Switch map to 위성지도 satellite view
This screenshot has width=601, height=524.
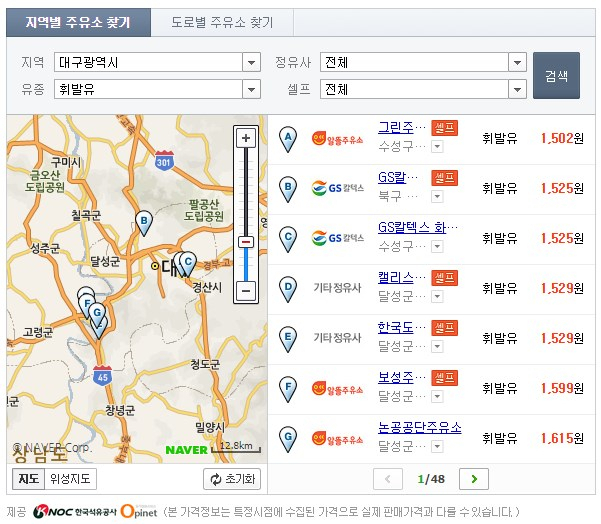(x=70, y=478)
